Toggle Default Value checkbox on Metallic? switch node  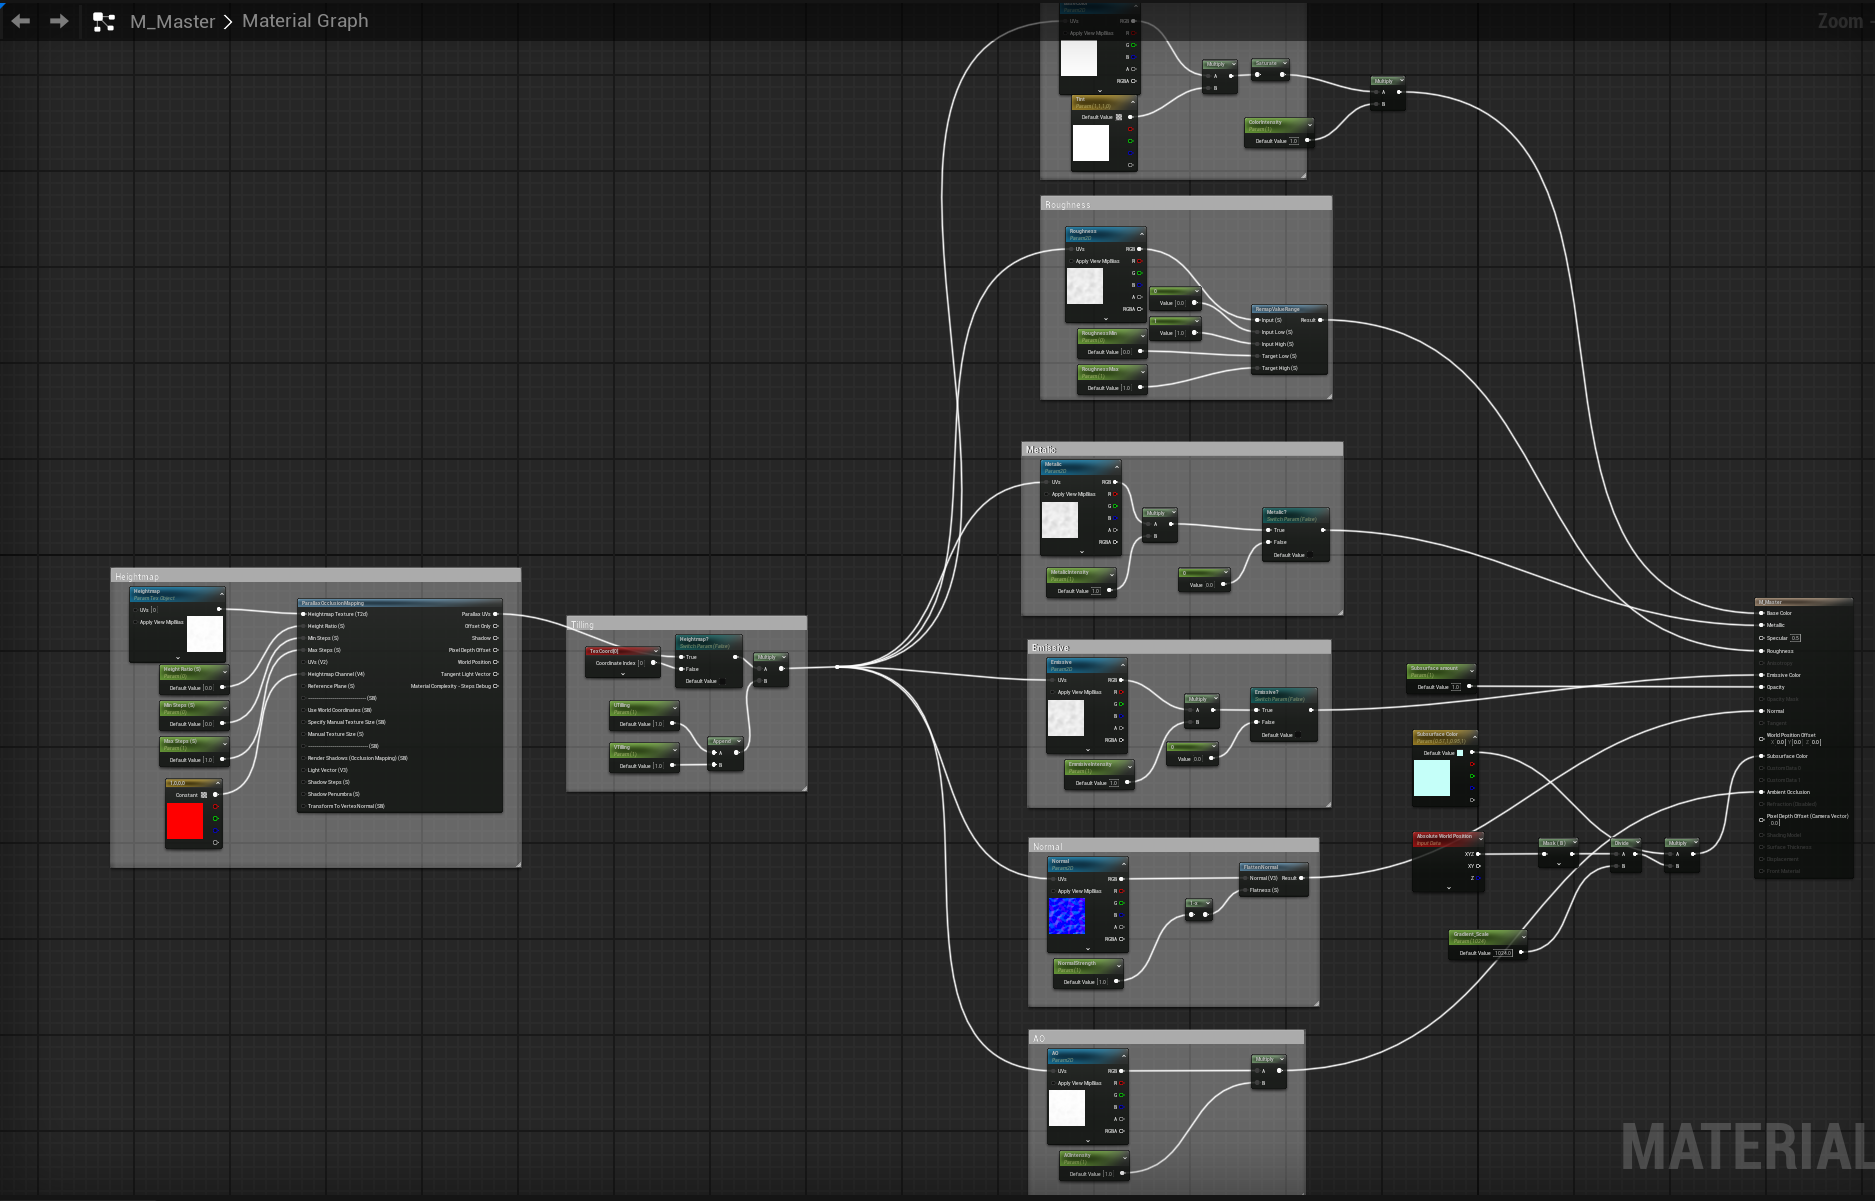[x=1310, y=555]
